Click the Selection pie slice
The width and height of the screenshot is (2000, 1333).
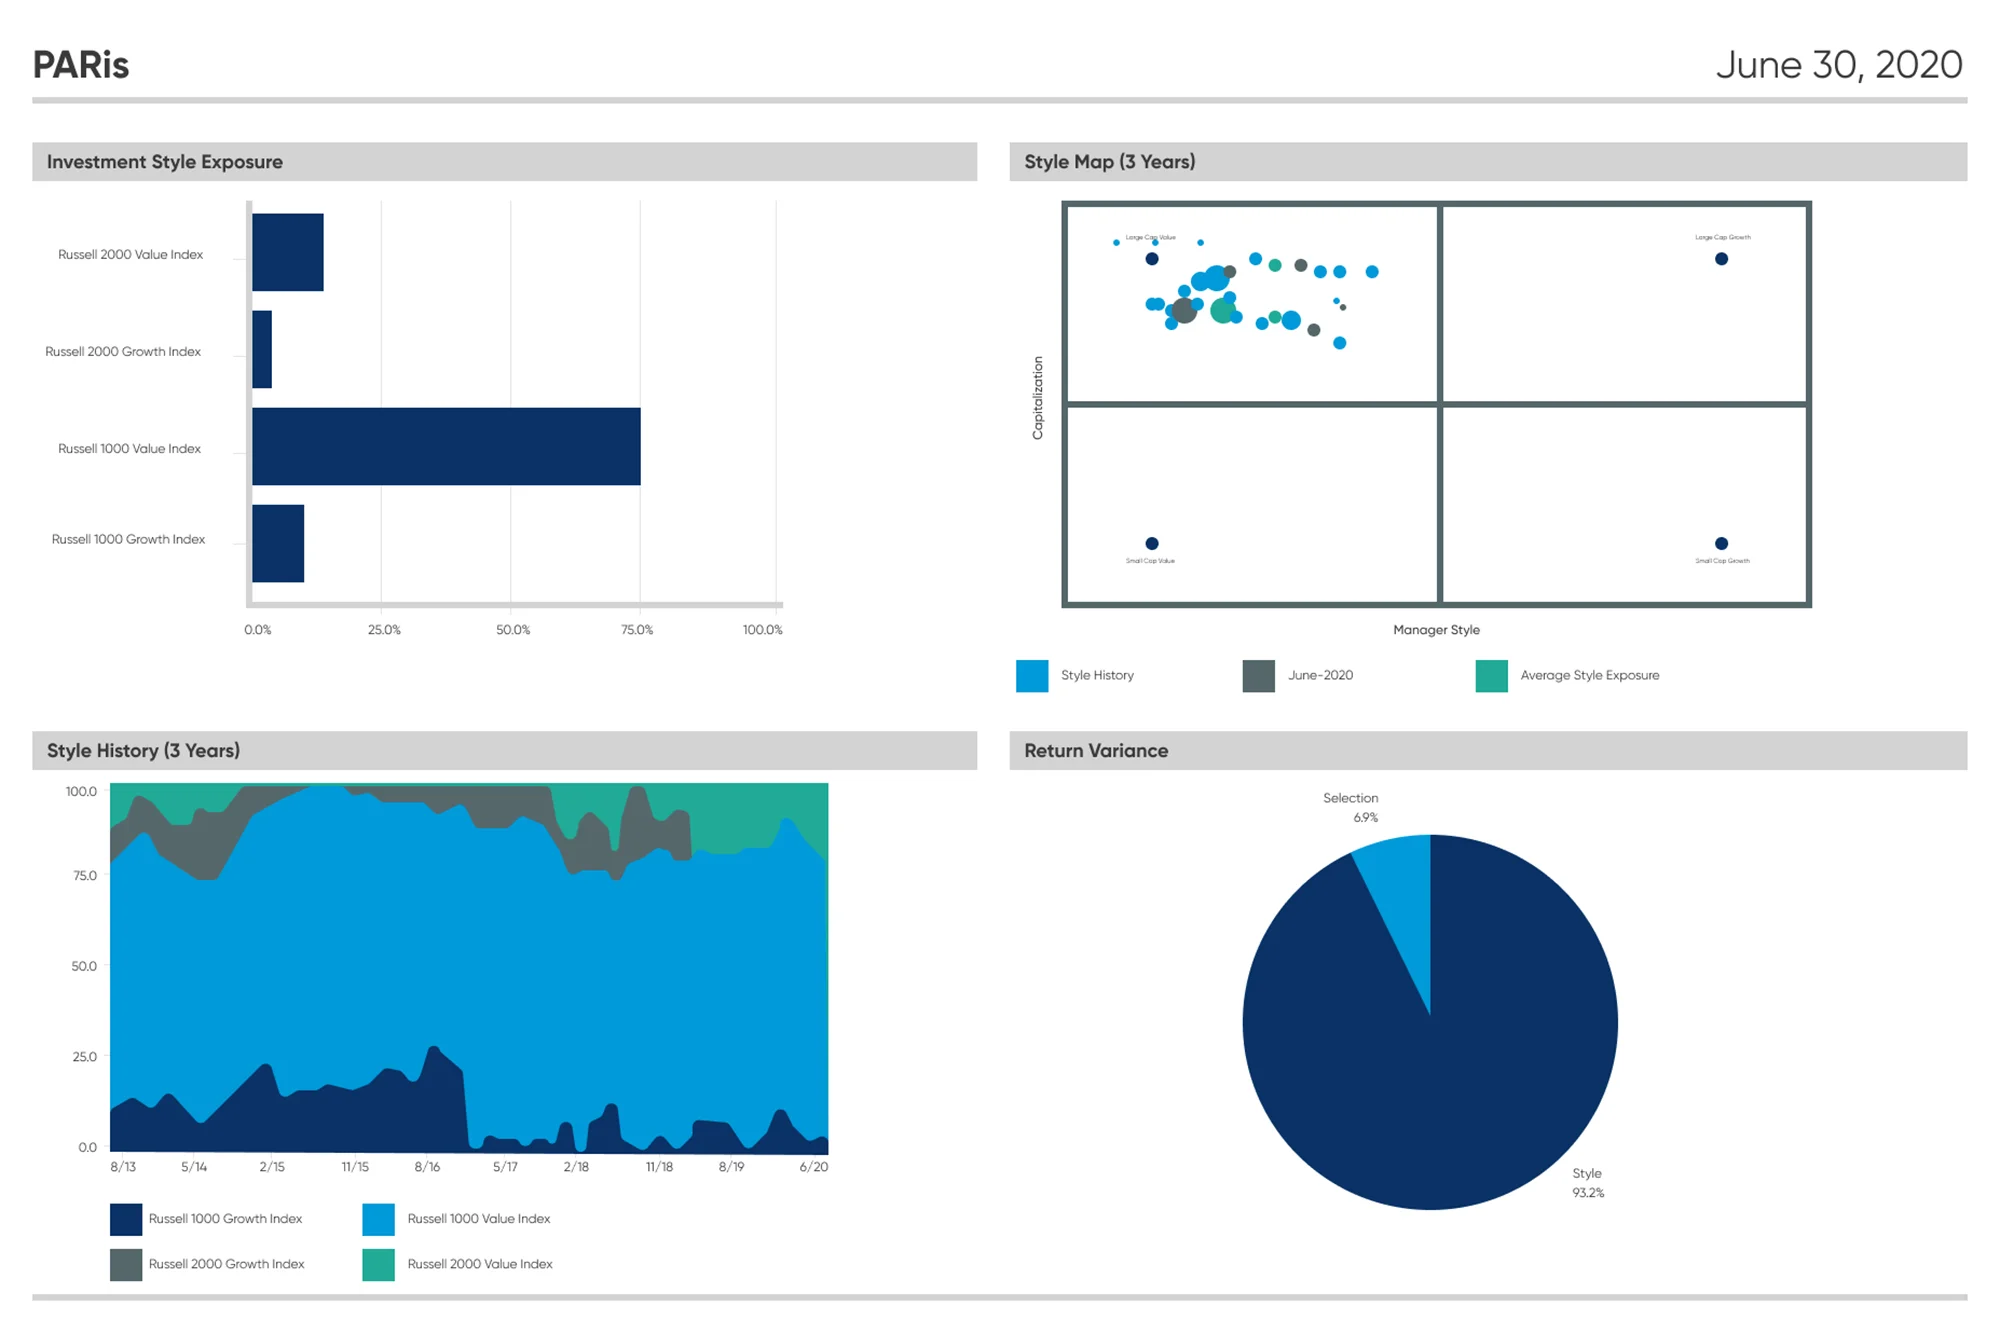pos(1401,880)
